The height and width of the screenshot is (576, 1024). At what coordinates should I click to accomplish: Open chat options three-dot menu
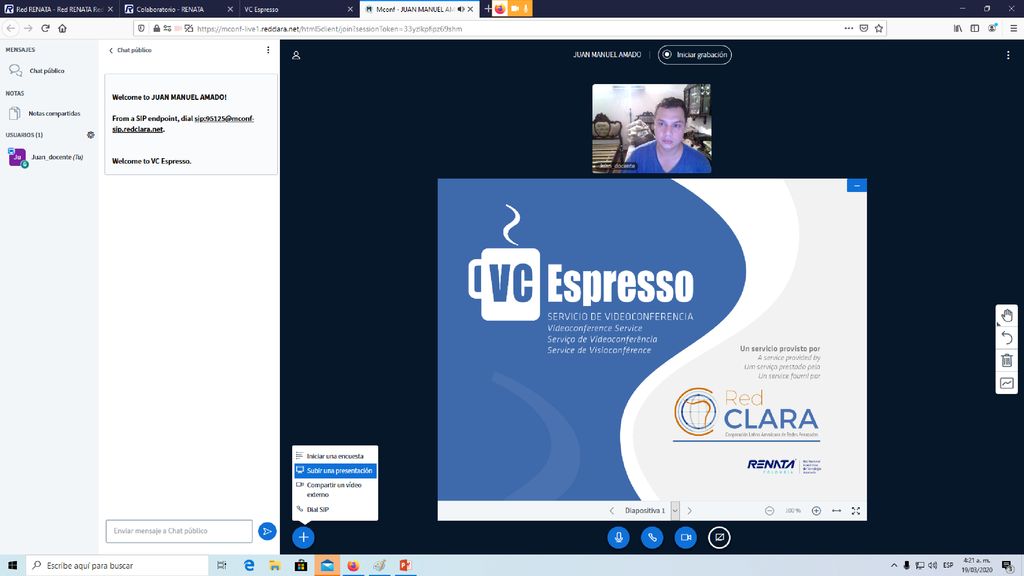click(268, 50)
